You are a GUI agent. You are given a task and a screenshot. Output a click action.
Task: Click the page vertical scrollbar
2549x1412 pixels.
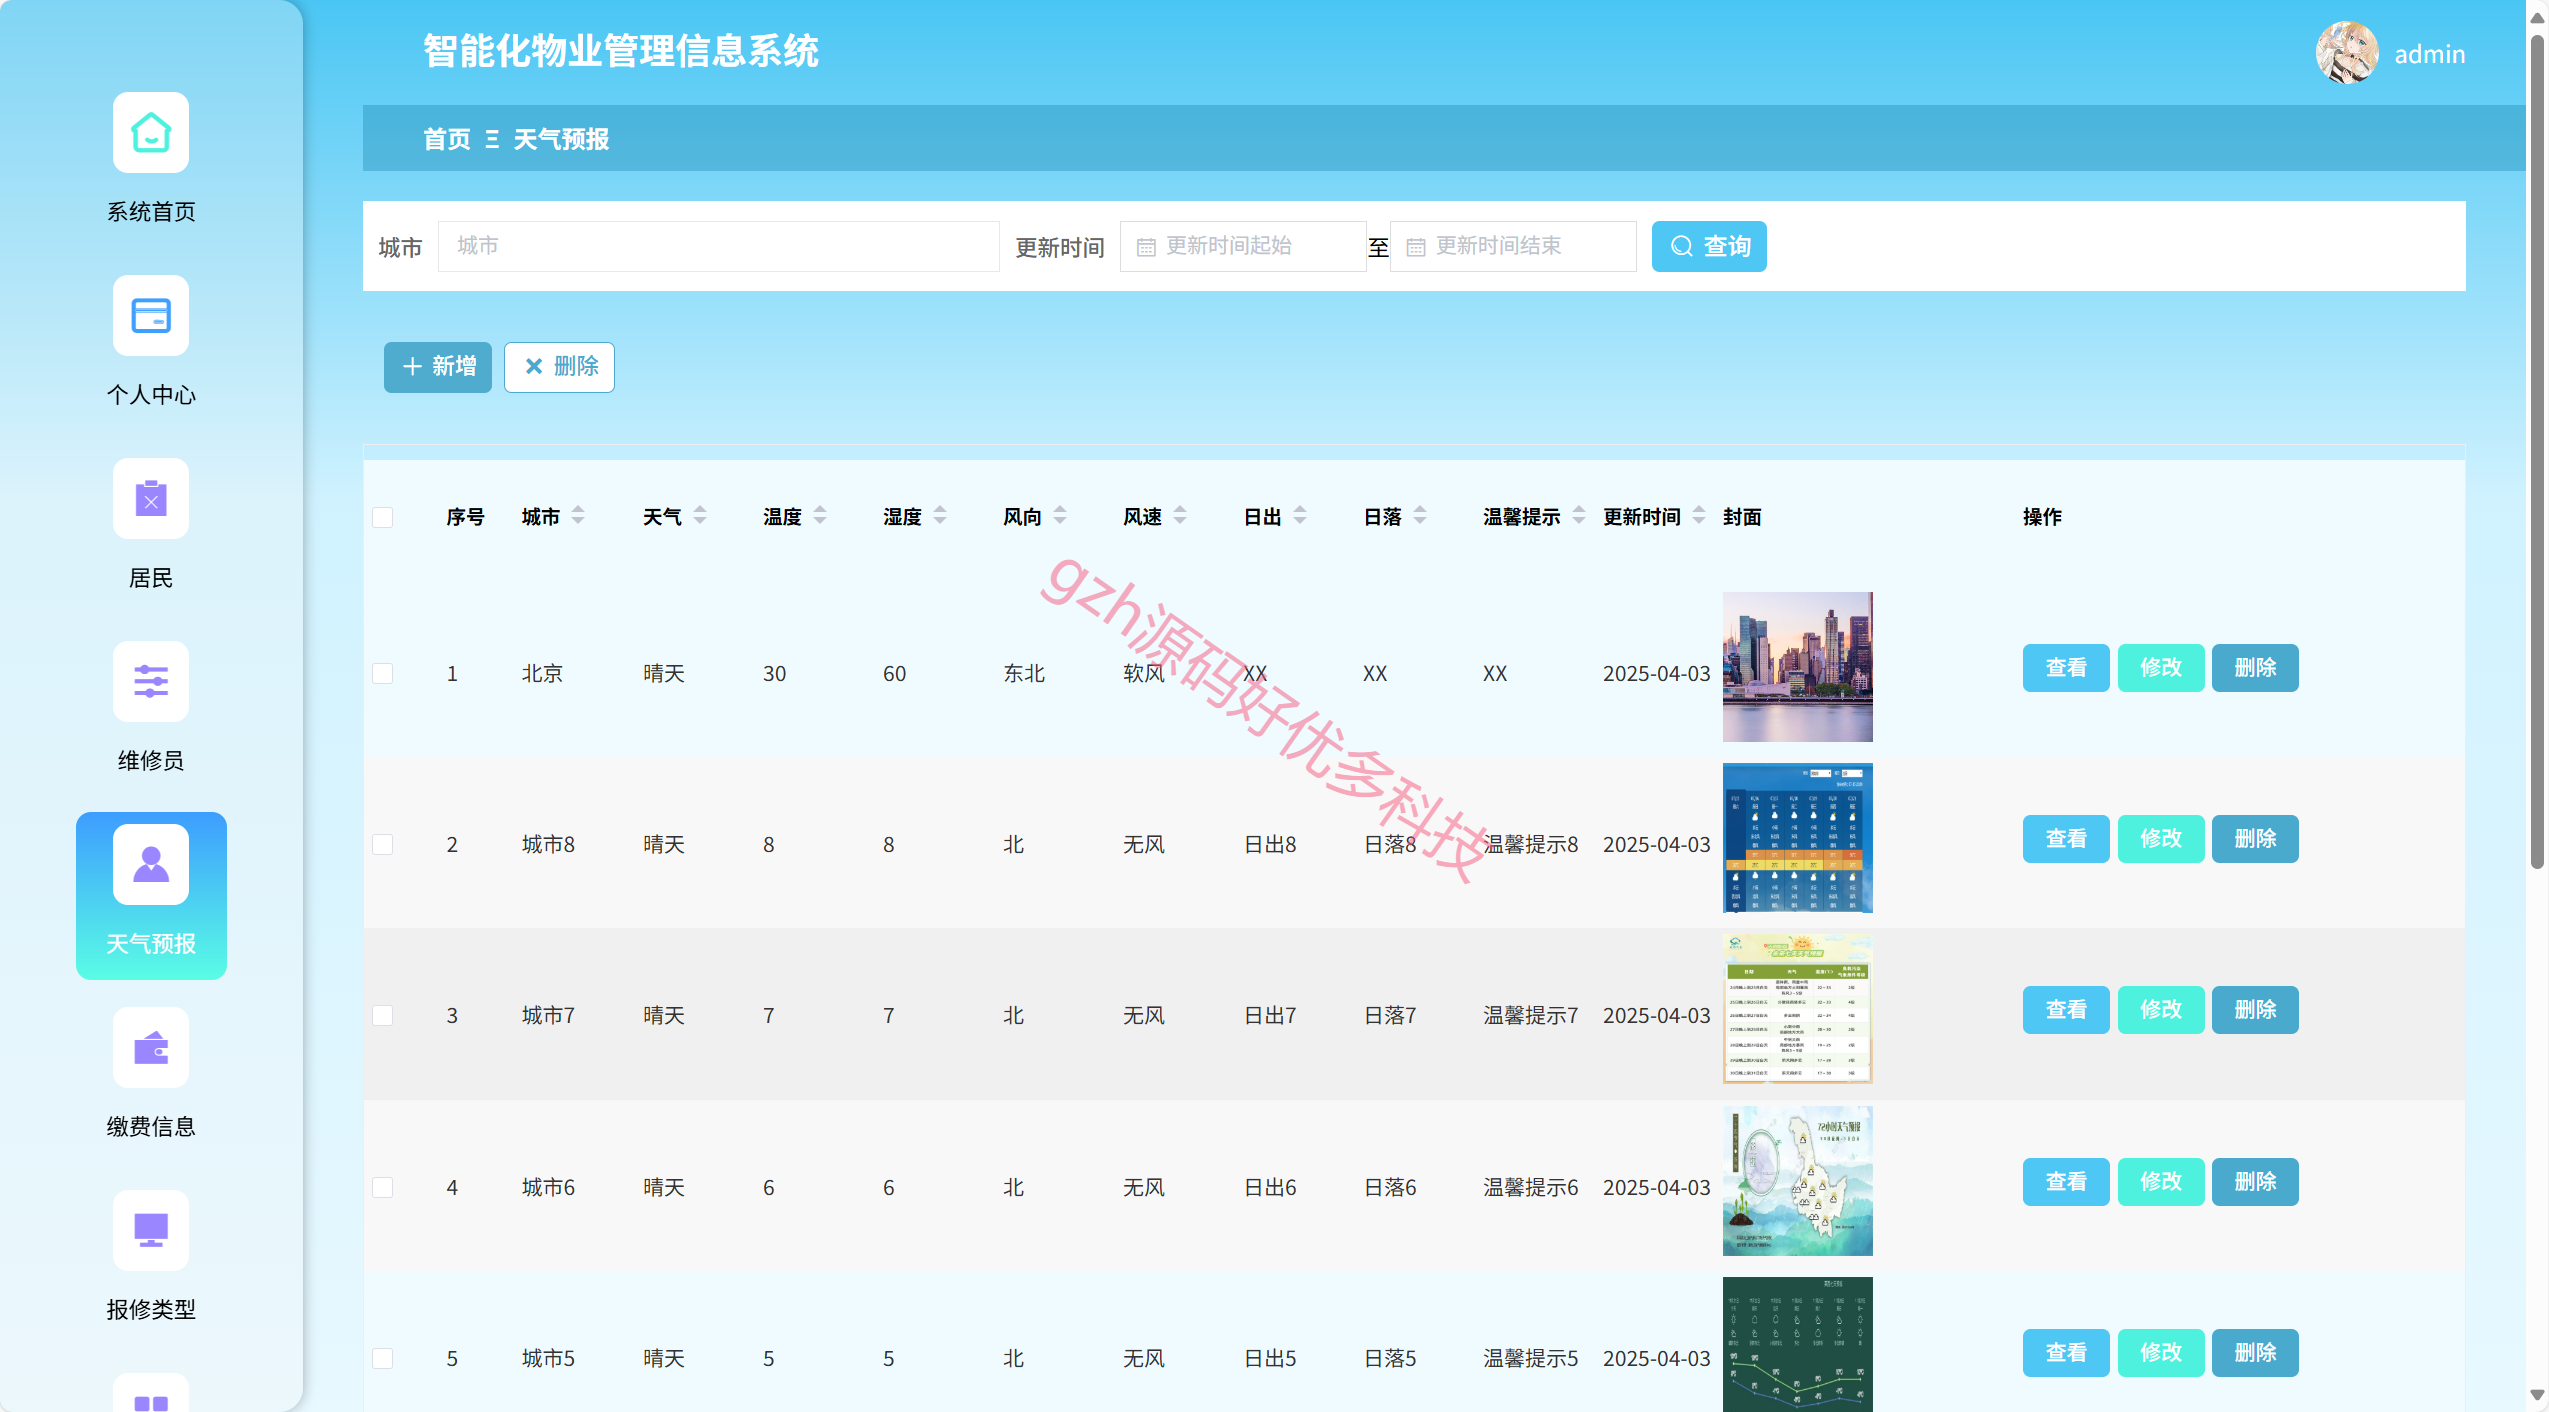[2537, 450]
